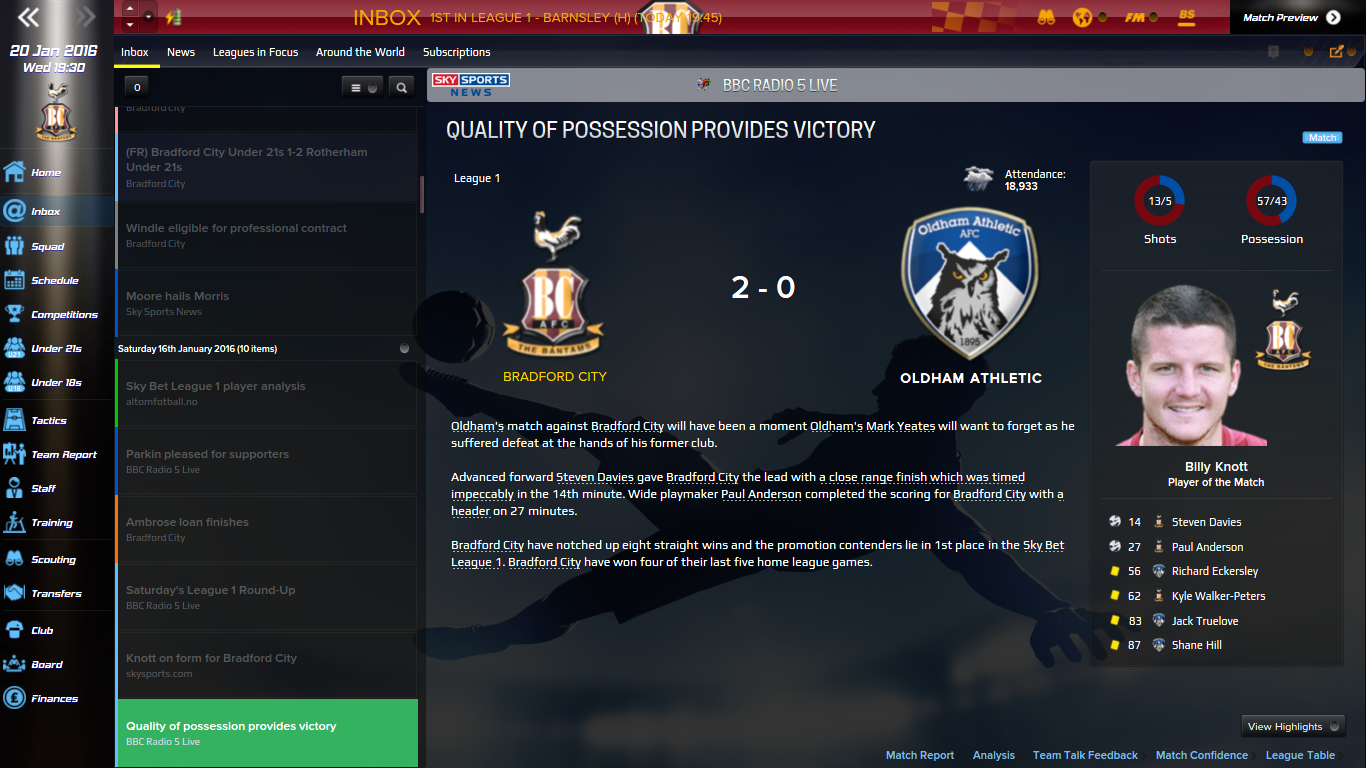Collapse the Saturday 16th January group
The image size is (1366, 768).
pyautogui.click(x=404, y=348)
